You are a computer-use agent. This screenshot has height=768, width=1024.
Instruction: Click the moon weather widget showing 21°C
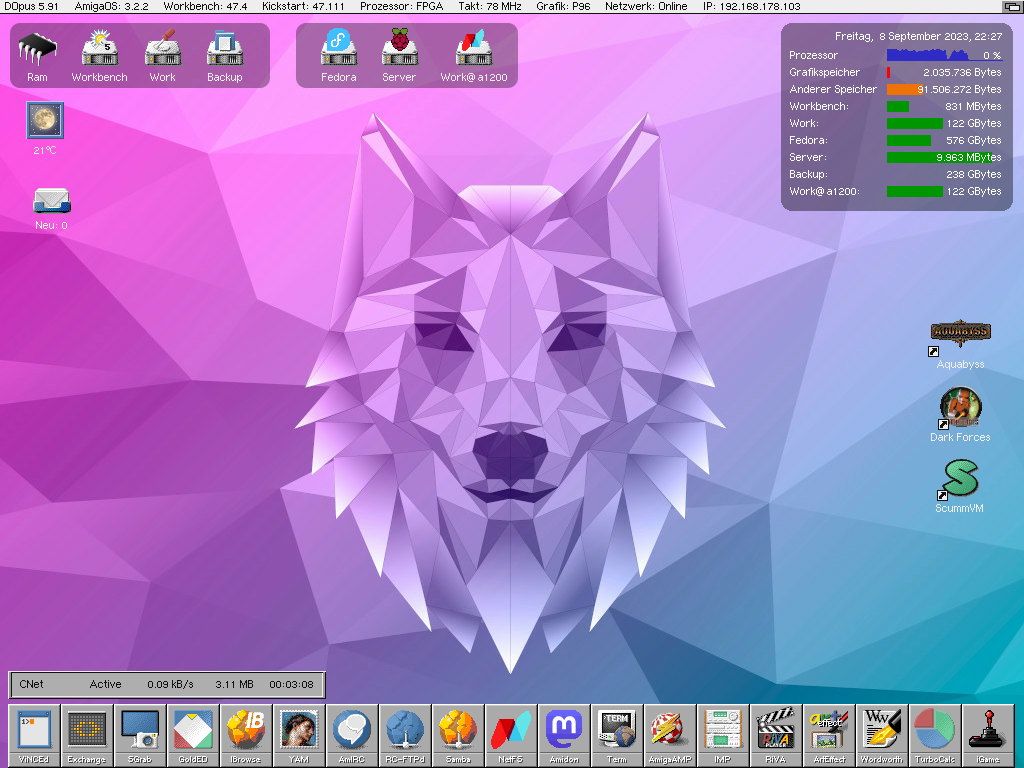click(45, 121)
